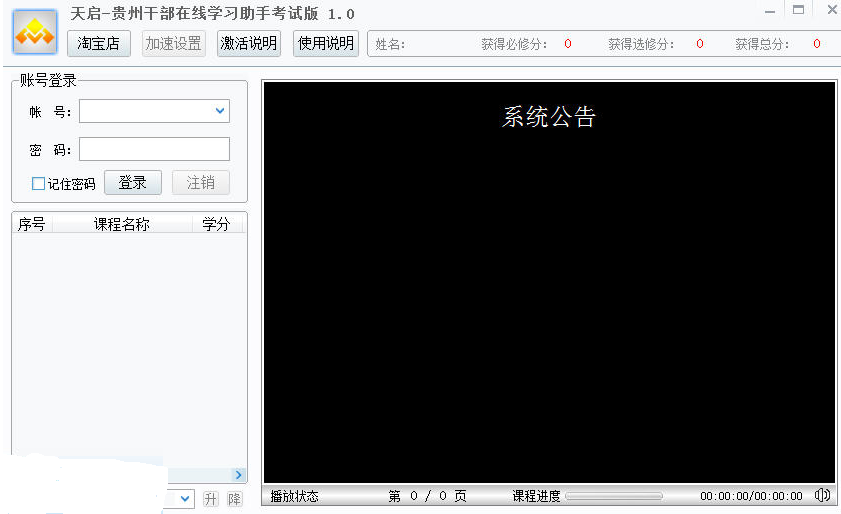
Task: Toggle the 记住密码 remember password checkbox
Action: click(38, 183)
